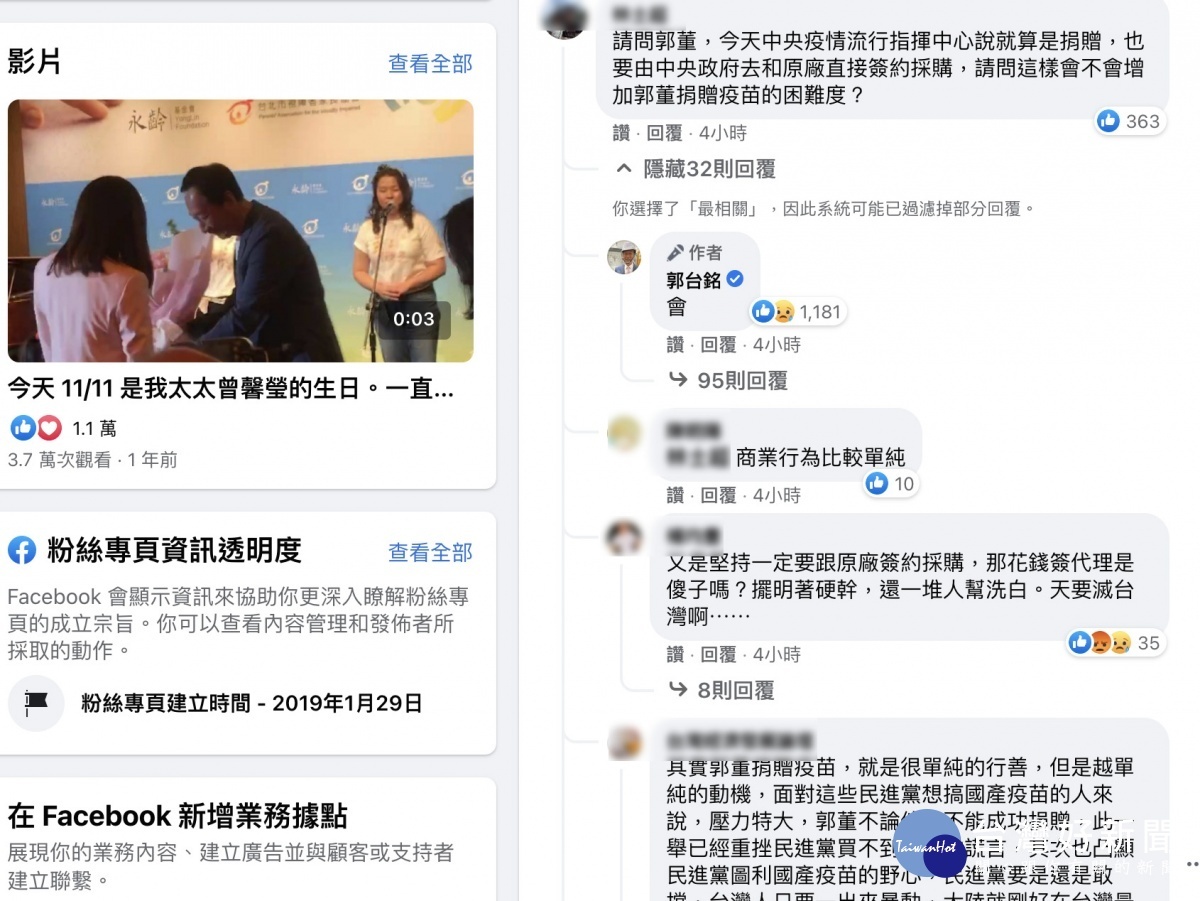Click '查看全部' link beside 影片 heading
1200x901 pixels.
point(430,64)
